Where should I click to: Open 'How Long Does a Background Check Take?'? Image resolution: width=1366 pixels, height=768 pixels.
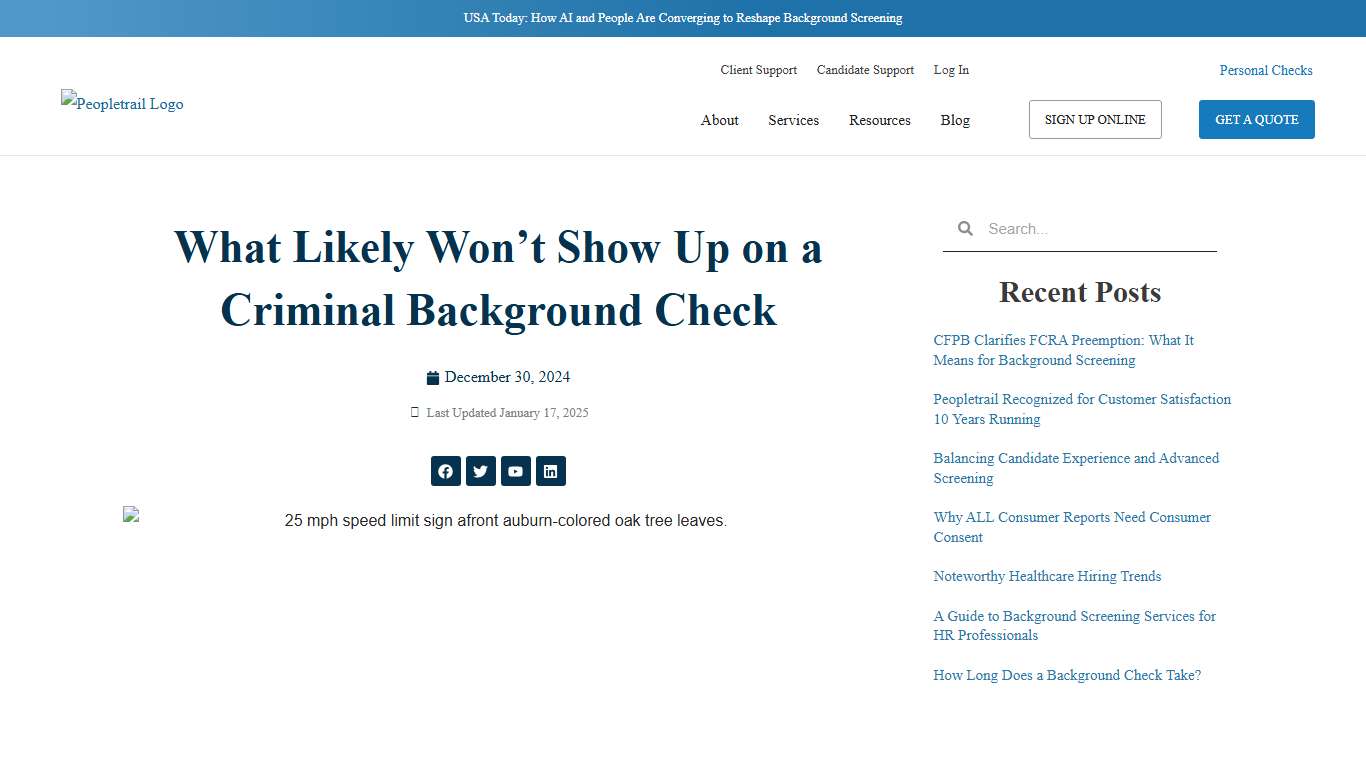tap(1067, 675)
